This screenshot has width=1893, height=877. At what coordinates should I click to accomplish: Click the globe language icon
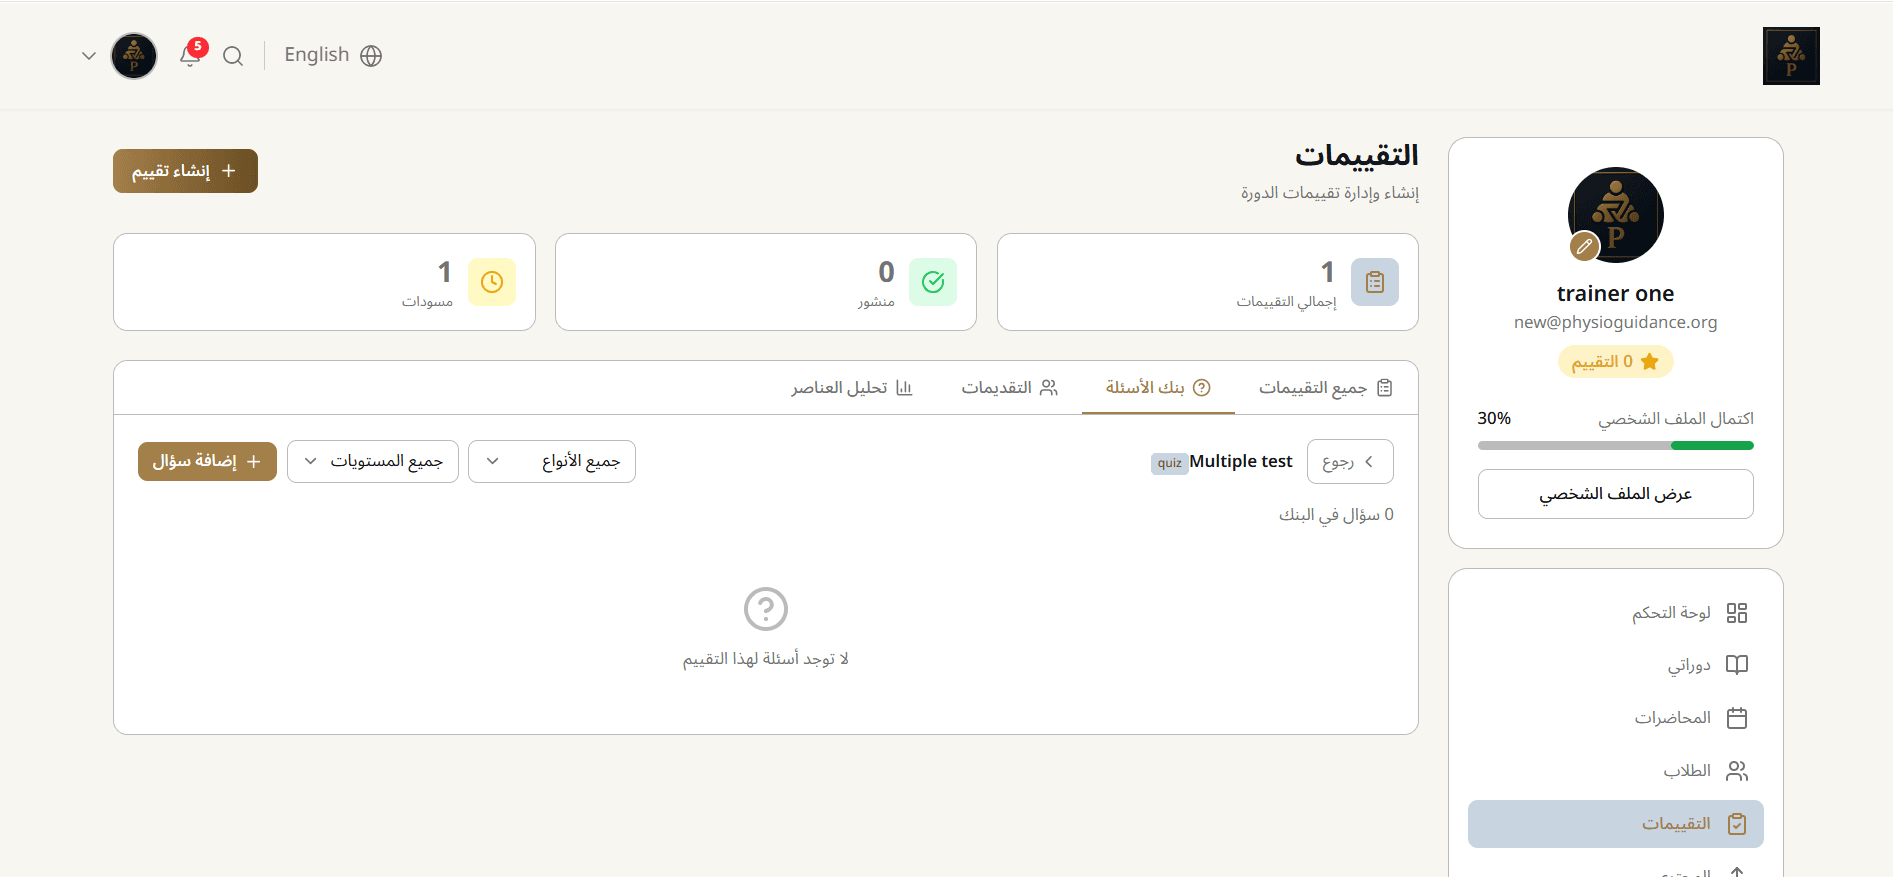tap(371, 56)
